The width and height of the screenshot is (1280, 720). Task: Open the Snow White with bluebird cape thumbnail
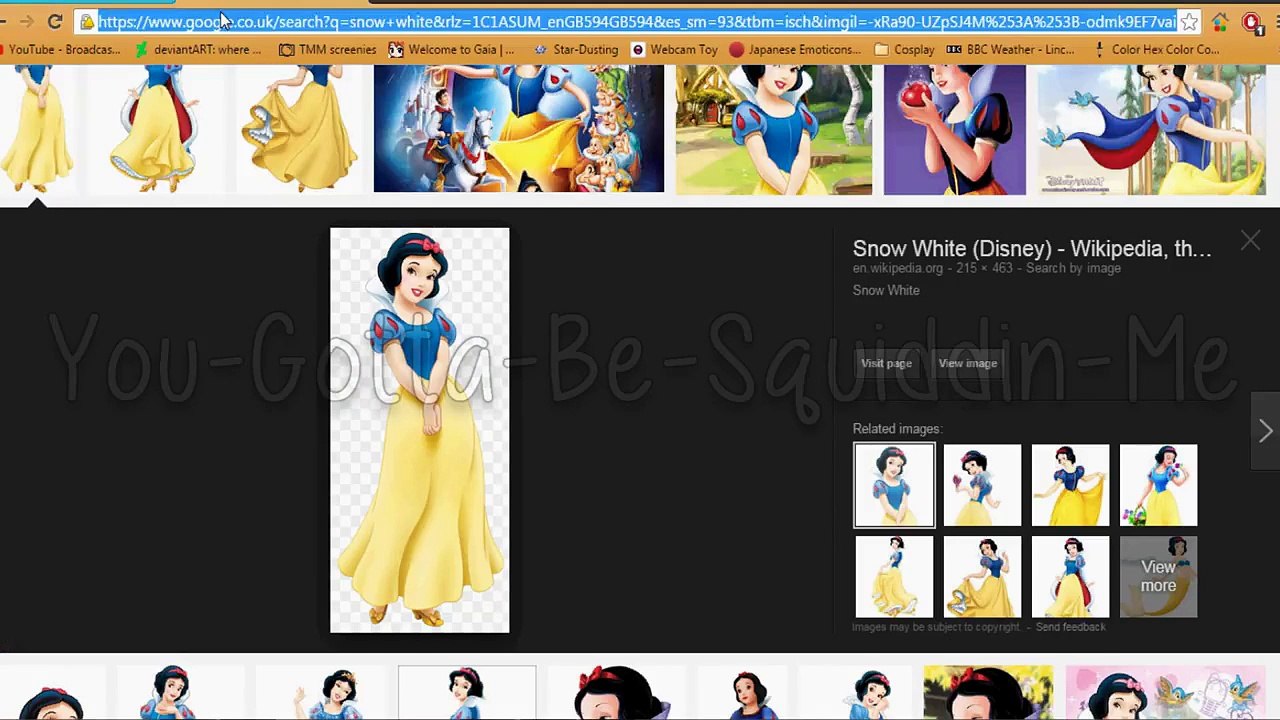(x=1151, y=129)
